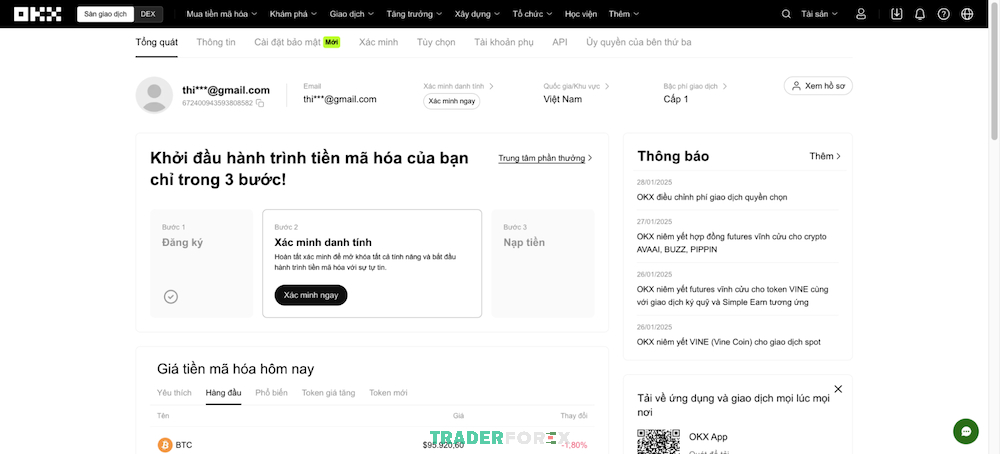Image resolution: width=1000 pixels, height=454 pixels.
Task: Switch to API tab
Action: pyautogui.click(x=559, y=42)
